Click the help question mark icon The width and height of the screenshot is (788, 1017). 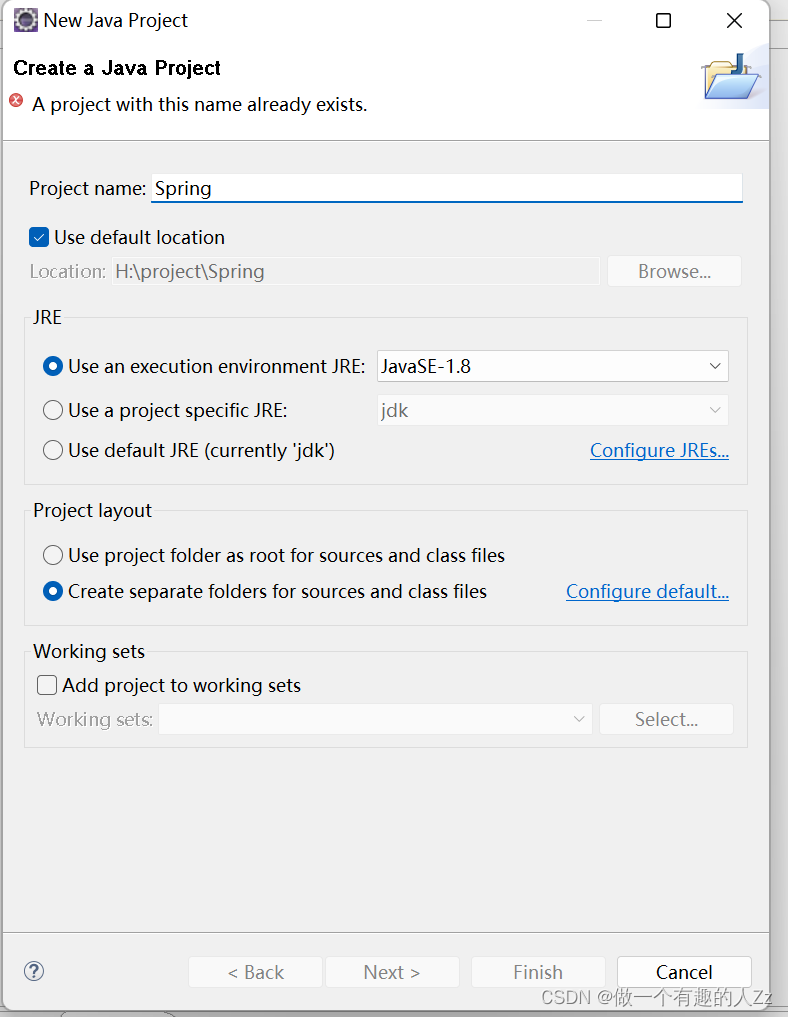(x=34, y=971)
